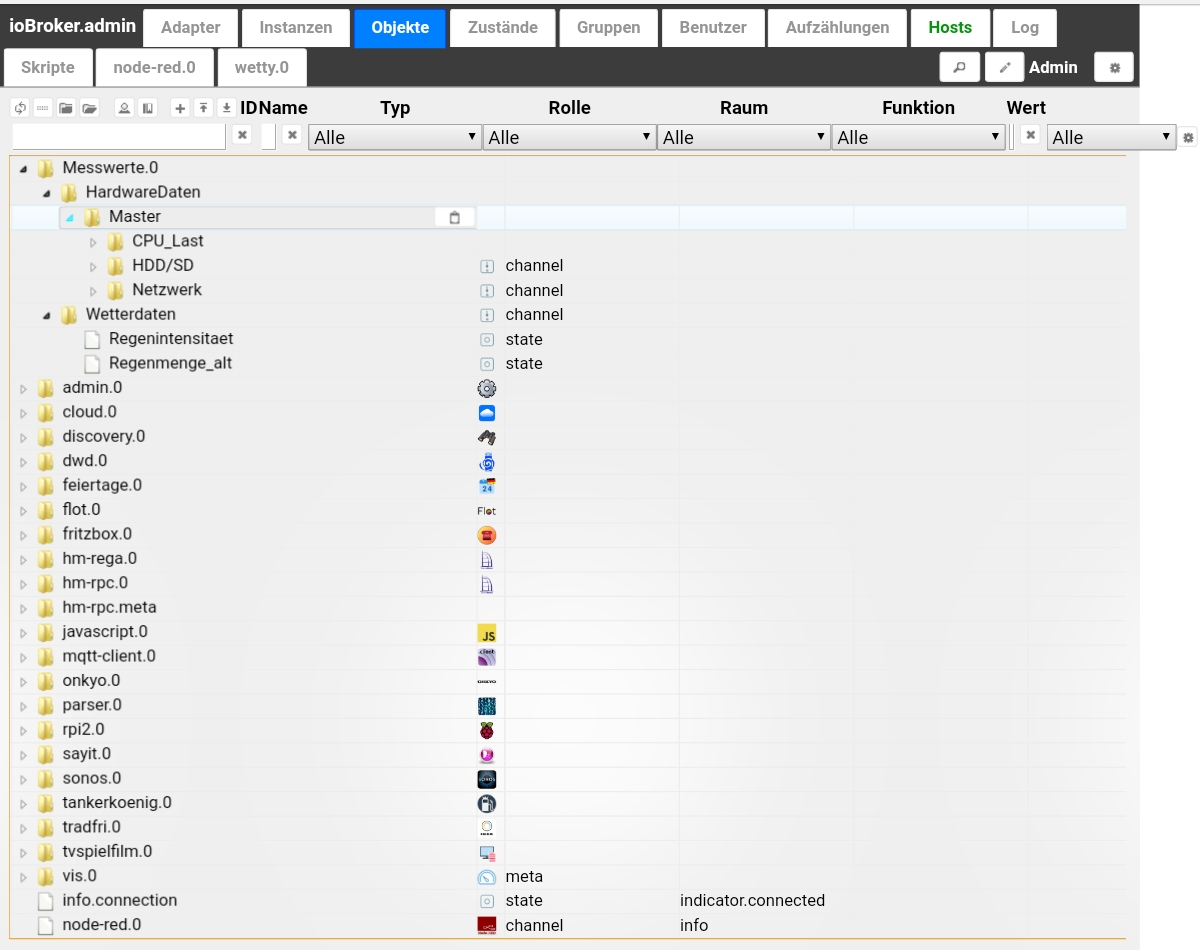1200x950 pixels.
Task: Click the javascript.0 JS icon
Action: click(x=487, y=633)
